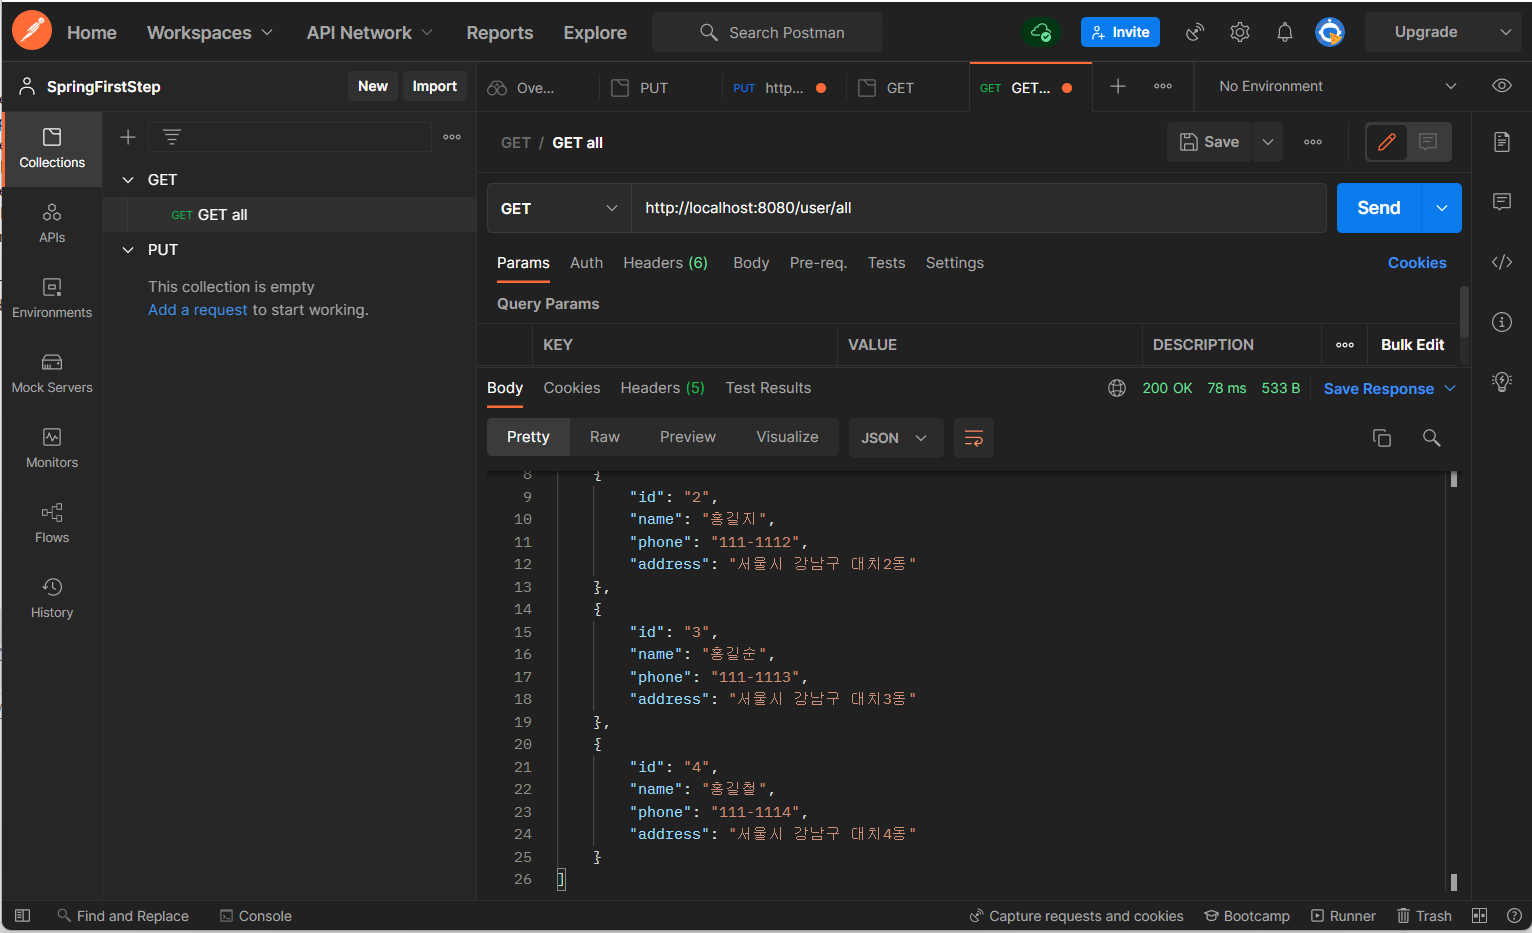Screen dimensions: 1532x933
Task: Toggle sidebar with bottom-left status bar icon
Action: pos(23,916)
